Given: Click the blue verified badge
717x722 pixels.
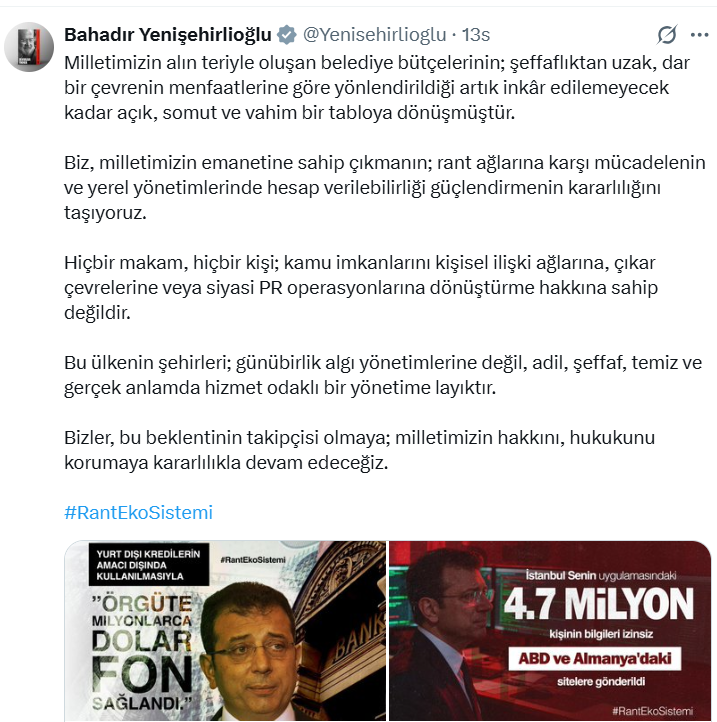Looking at the screenshot, I should (286, 35).
